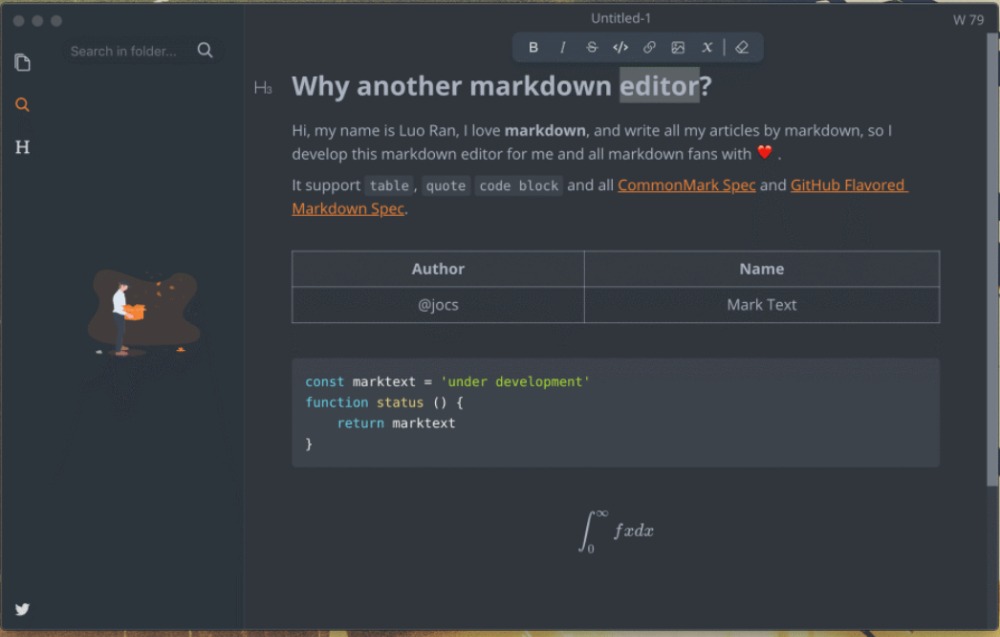This screenshot has height=637, width=1000.
Task: Clear formatting with the eraser icon
Action: [741, 47]
